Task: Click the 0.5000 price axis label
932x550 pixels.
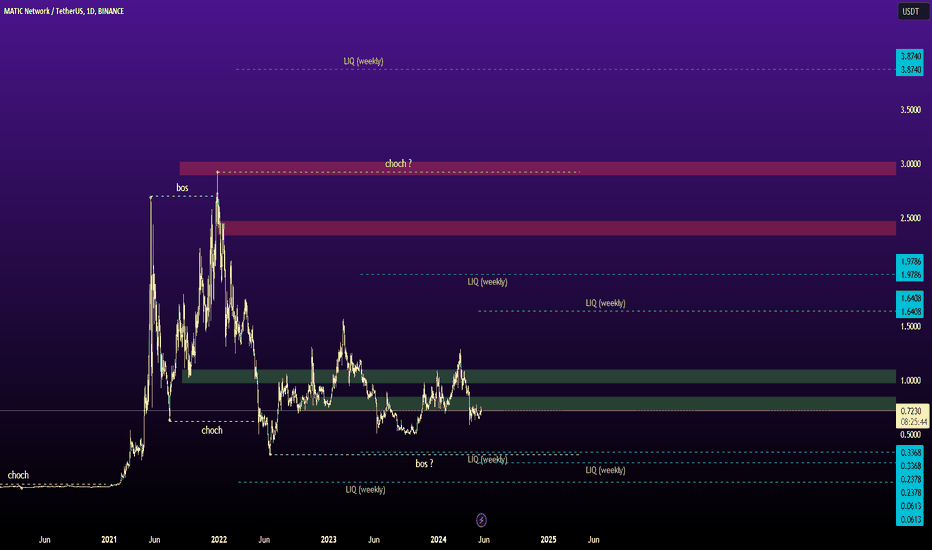Action: click(910, 435)
